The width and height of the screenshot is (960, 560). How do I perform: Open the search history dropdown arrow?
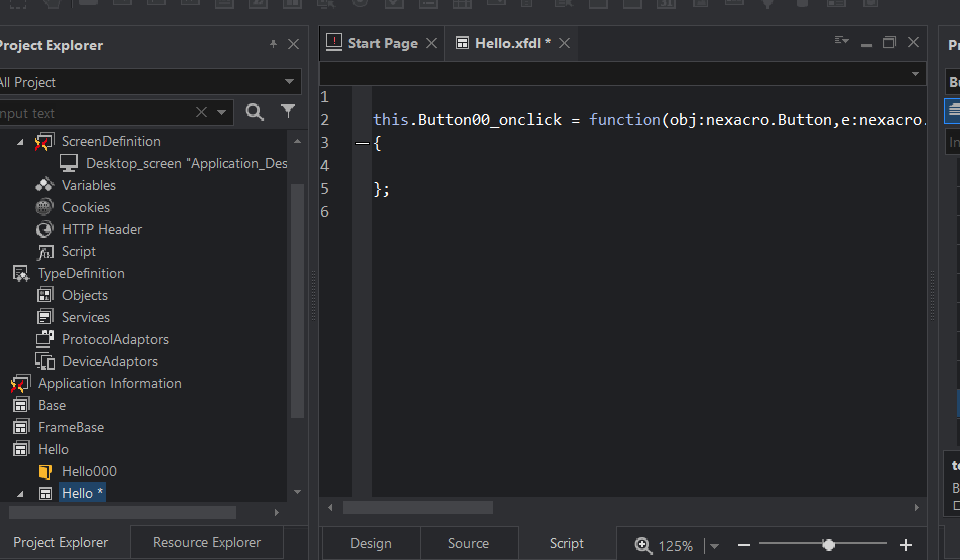(x=222, y=113)
